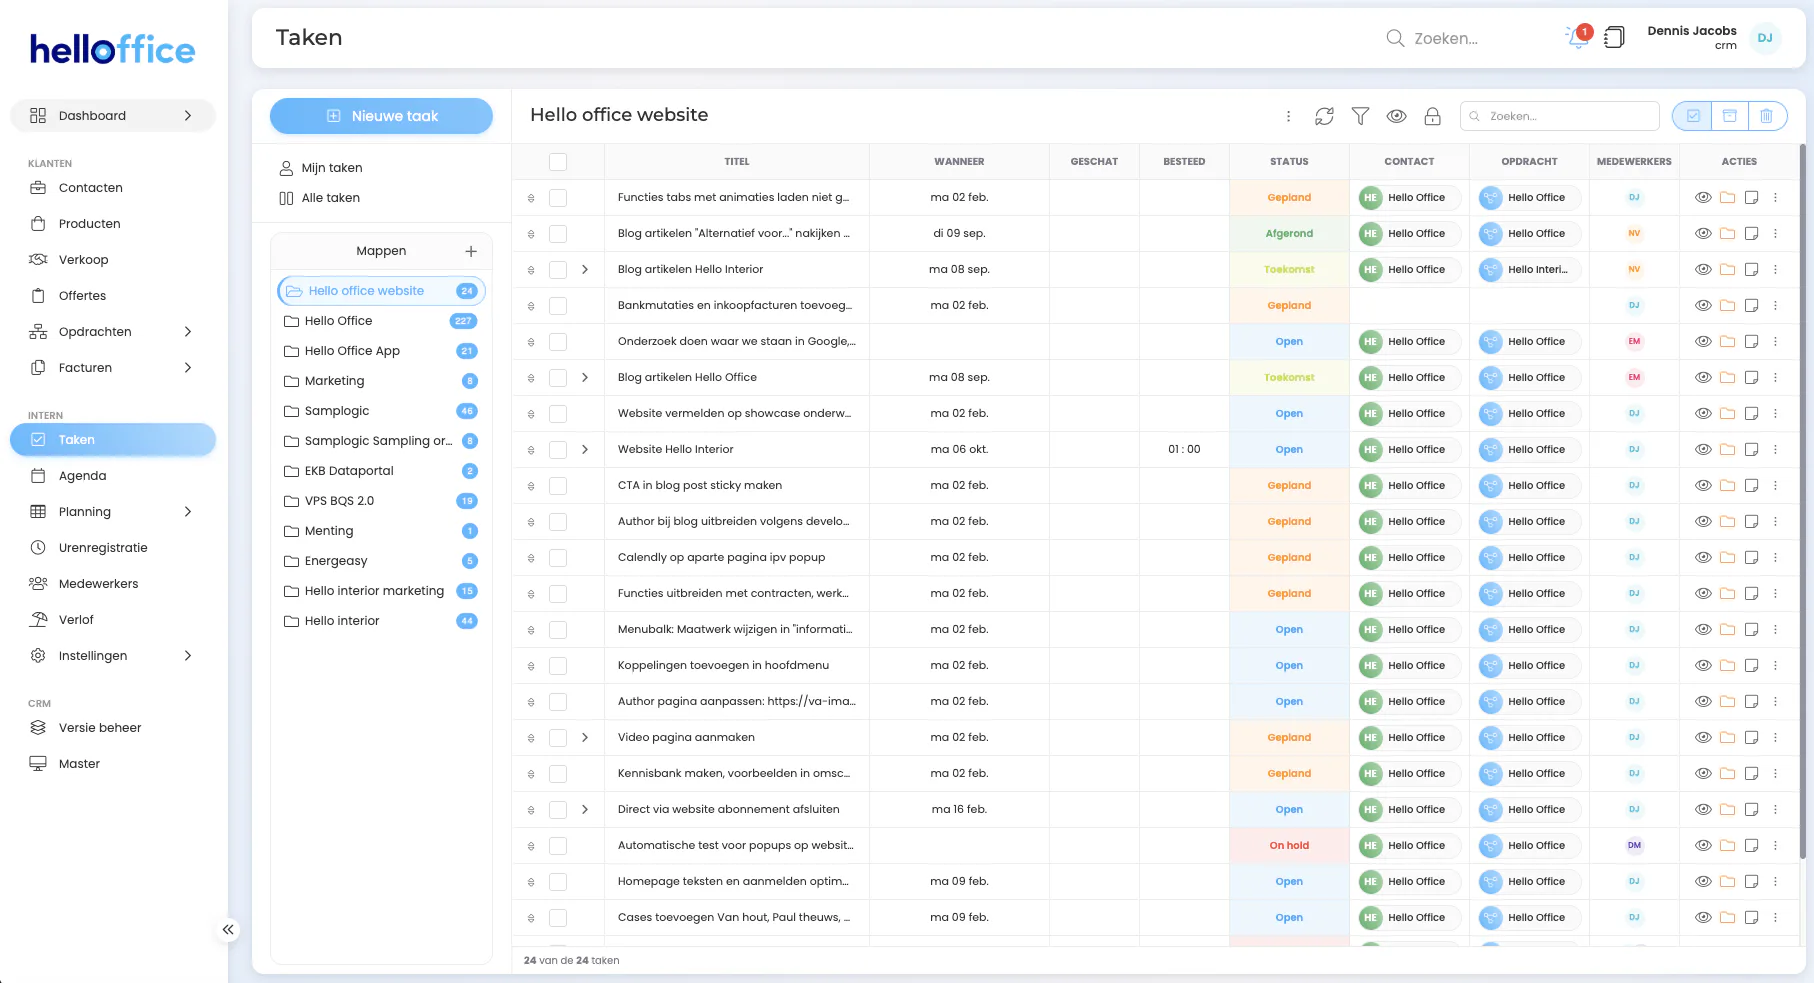Viewport: 1814px width, 983px height.
Task: Expand subtasks of 'Blog artikelen Hello Interior'
Action: tap(585, 269)
